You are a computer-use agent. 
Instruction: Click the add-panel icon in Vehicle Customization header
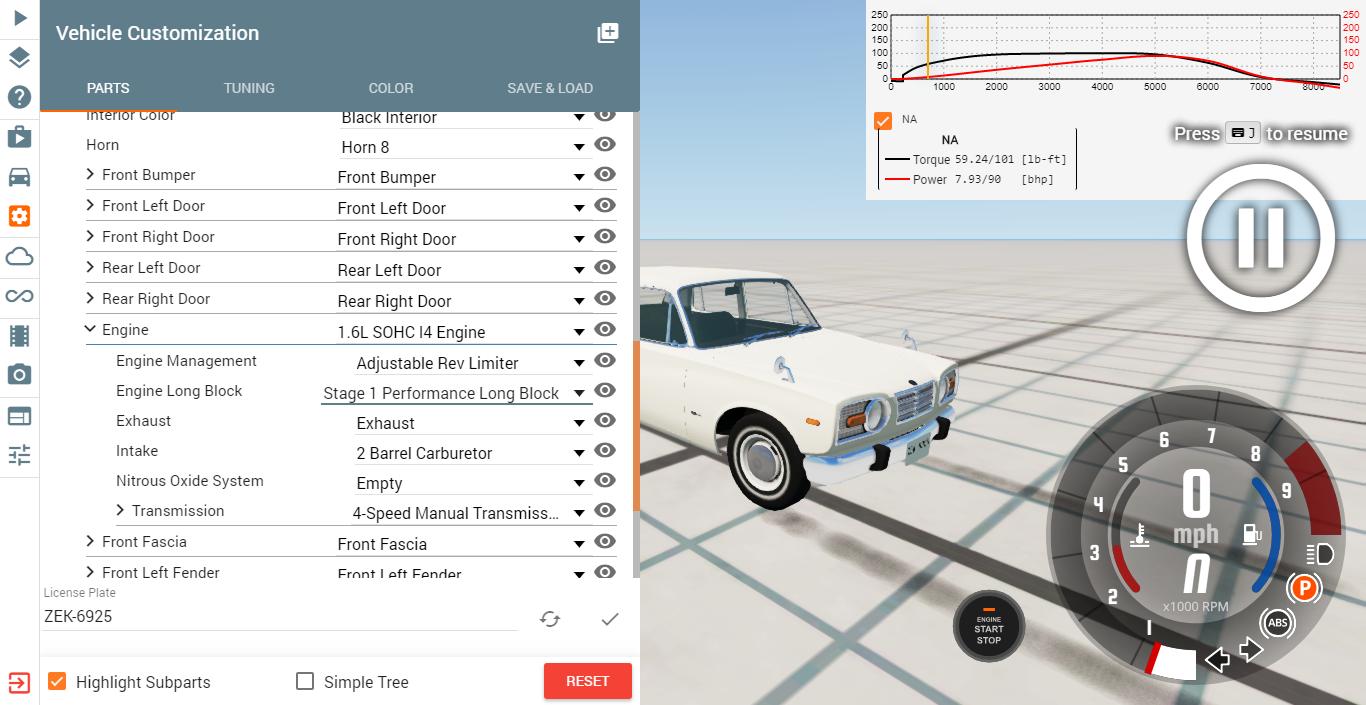click(x=608, y=33)
